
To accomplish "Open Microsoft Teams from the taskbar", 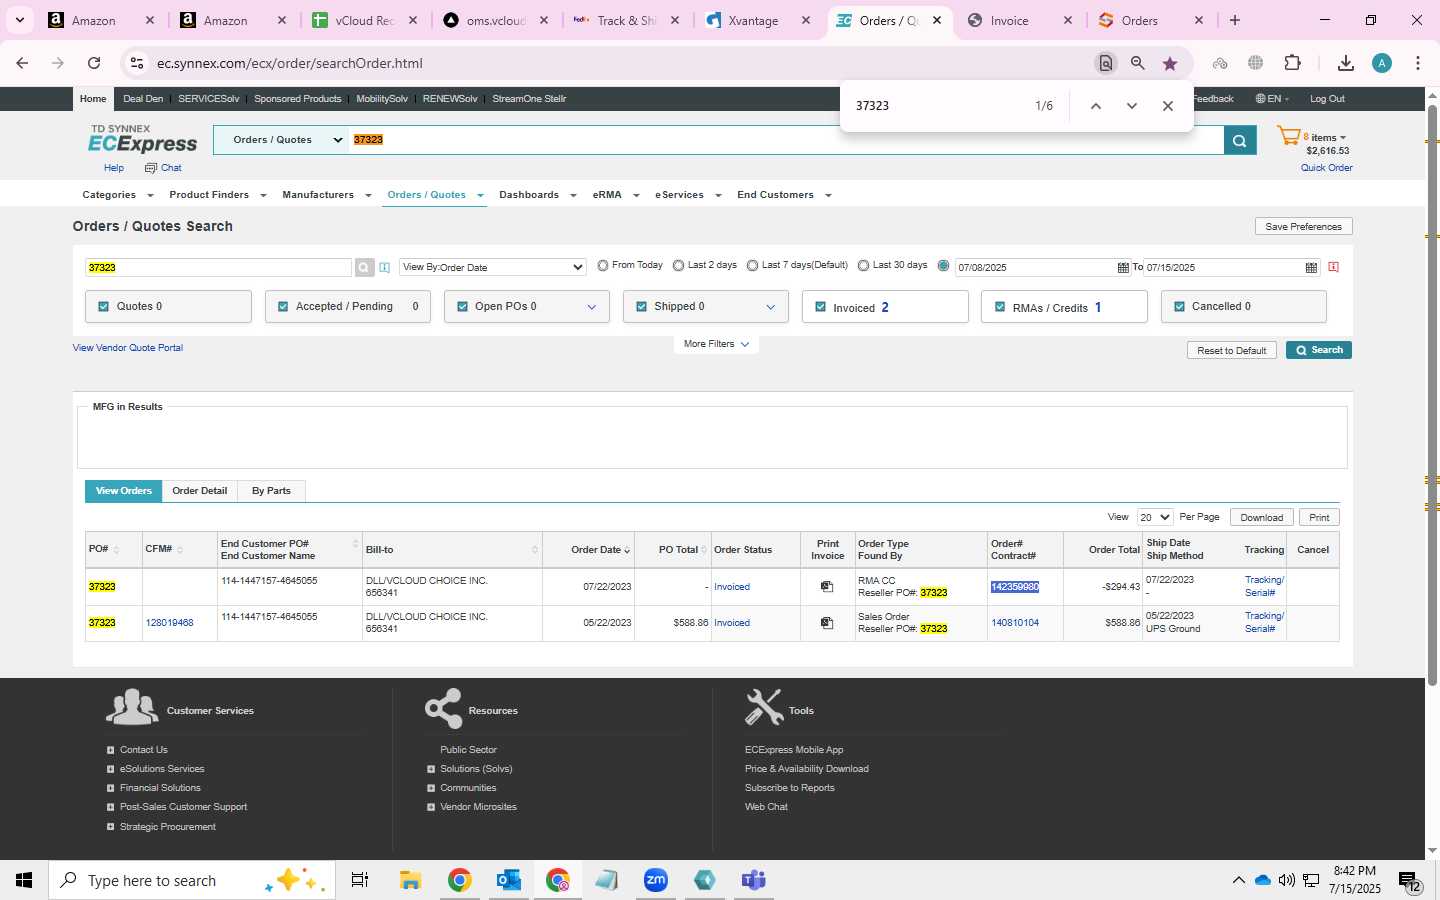I will tap(754, 880).
